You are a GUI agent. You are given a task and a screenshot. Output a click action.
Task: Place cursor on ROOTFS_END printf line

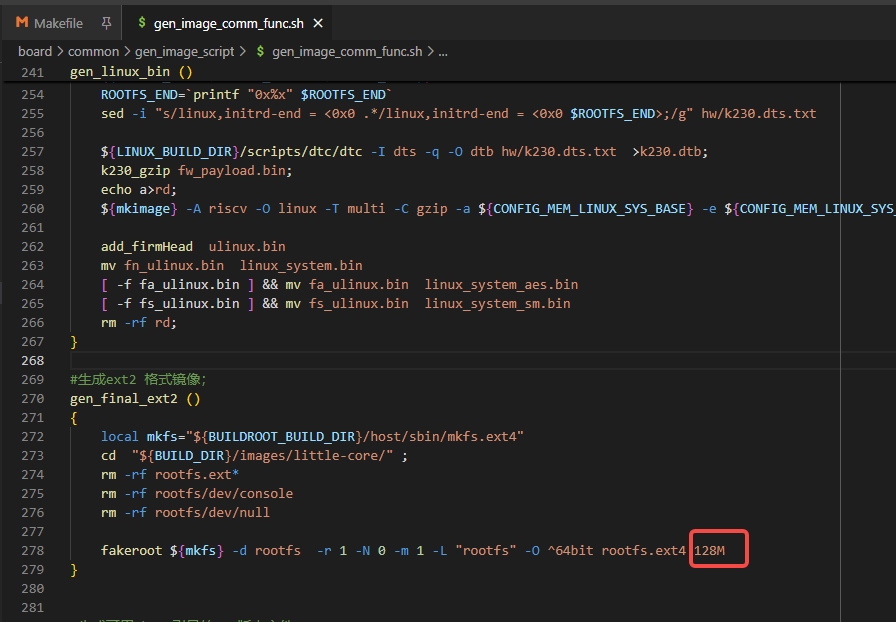246,95
